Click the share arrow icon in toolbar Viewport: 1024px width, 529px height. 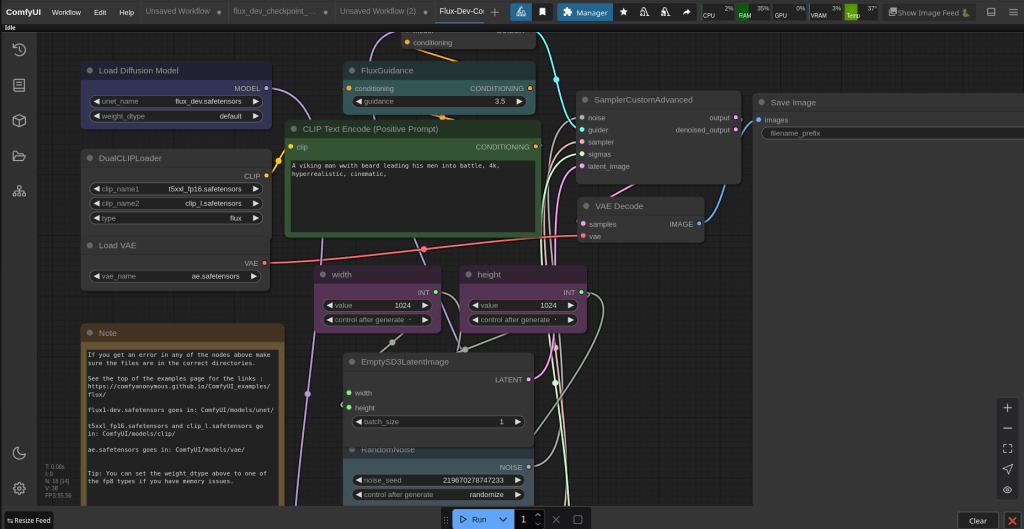[687, 12]
